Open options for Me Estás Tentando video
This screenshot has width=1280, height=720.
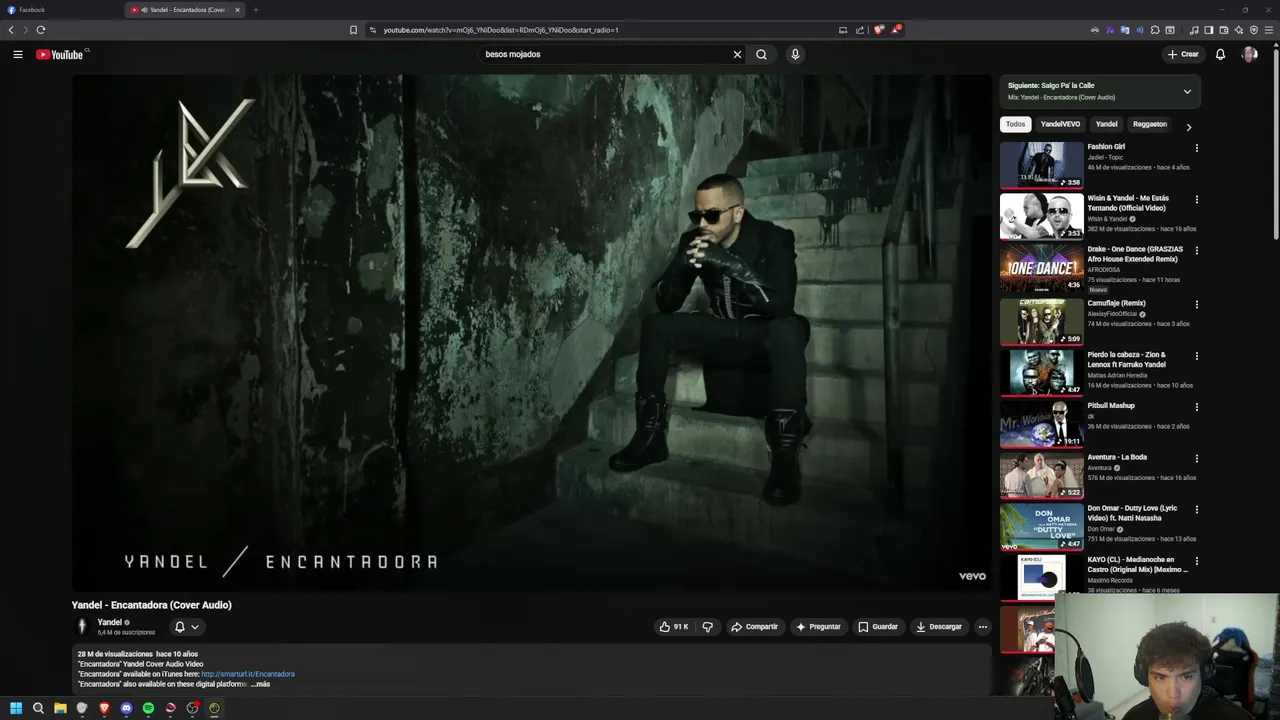(1196, 199)
